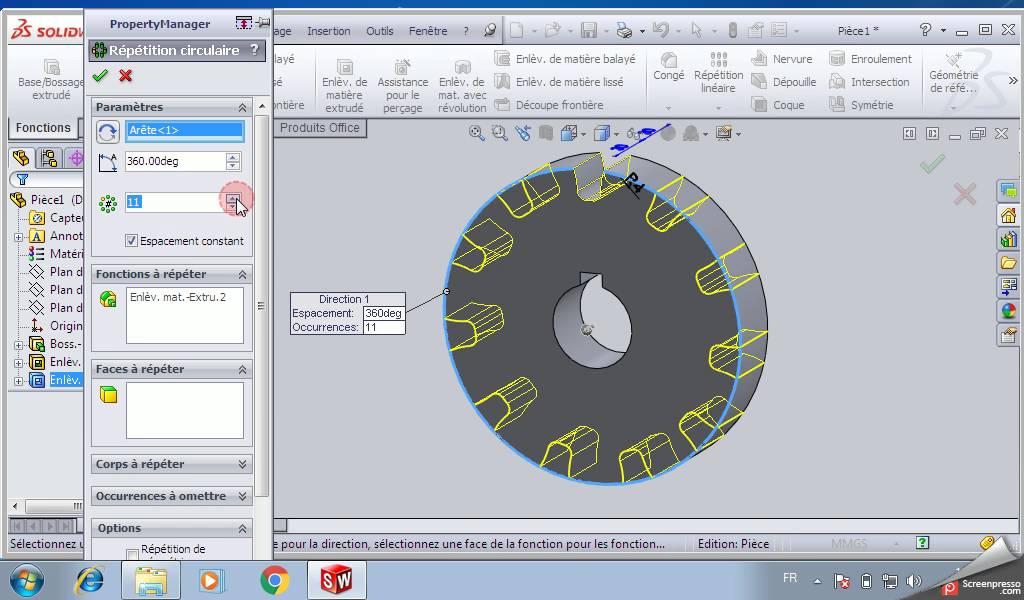Click the reverse direction icon beside Arête<1>
The image size is (1024, 600).
(108, 132)
